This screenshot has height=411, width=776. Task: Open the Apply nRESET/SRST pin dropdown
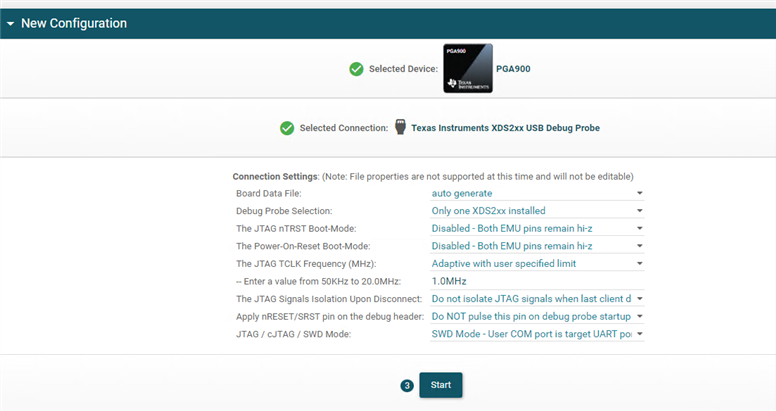click(x=537, y=316)
